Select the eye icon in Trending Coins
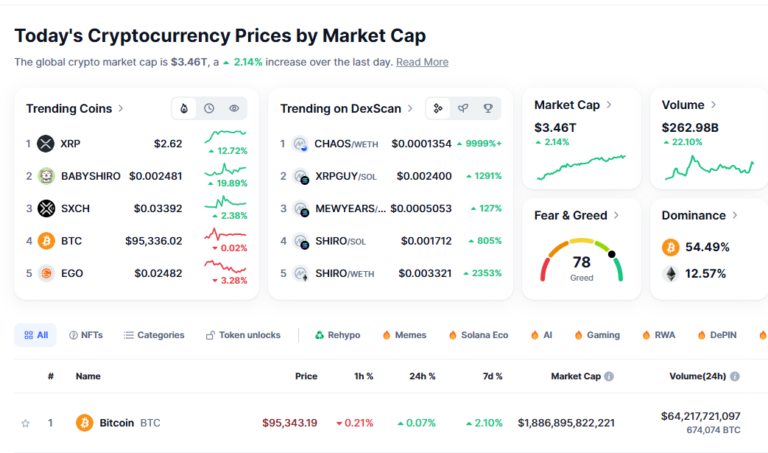Image resolution: width=768 pixels, height=453 pixels. tap(234, 108)
